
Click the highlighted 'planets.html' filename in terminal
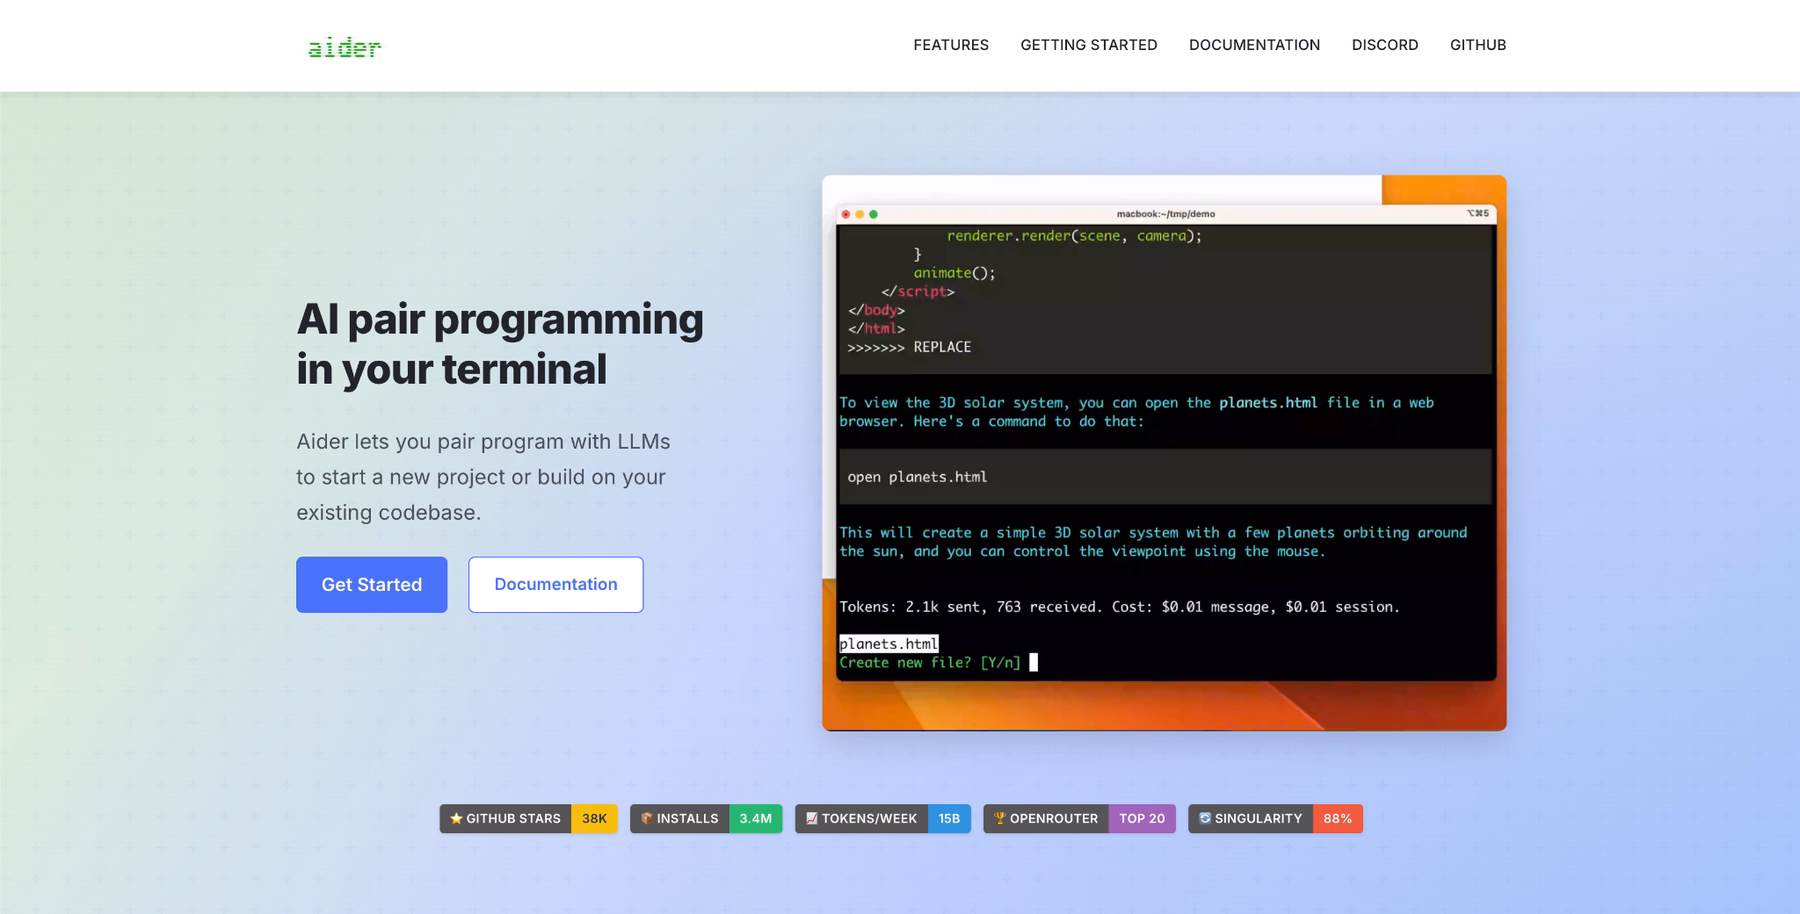pos(889,644)
